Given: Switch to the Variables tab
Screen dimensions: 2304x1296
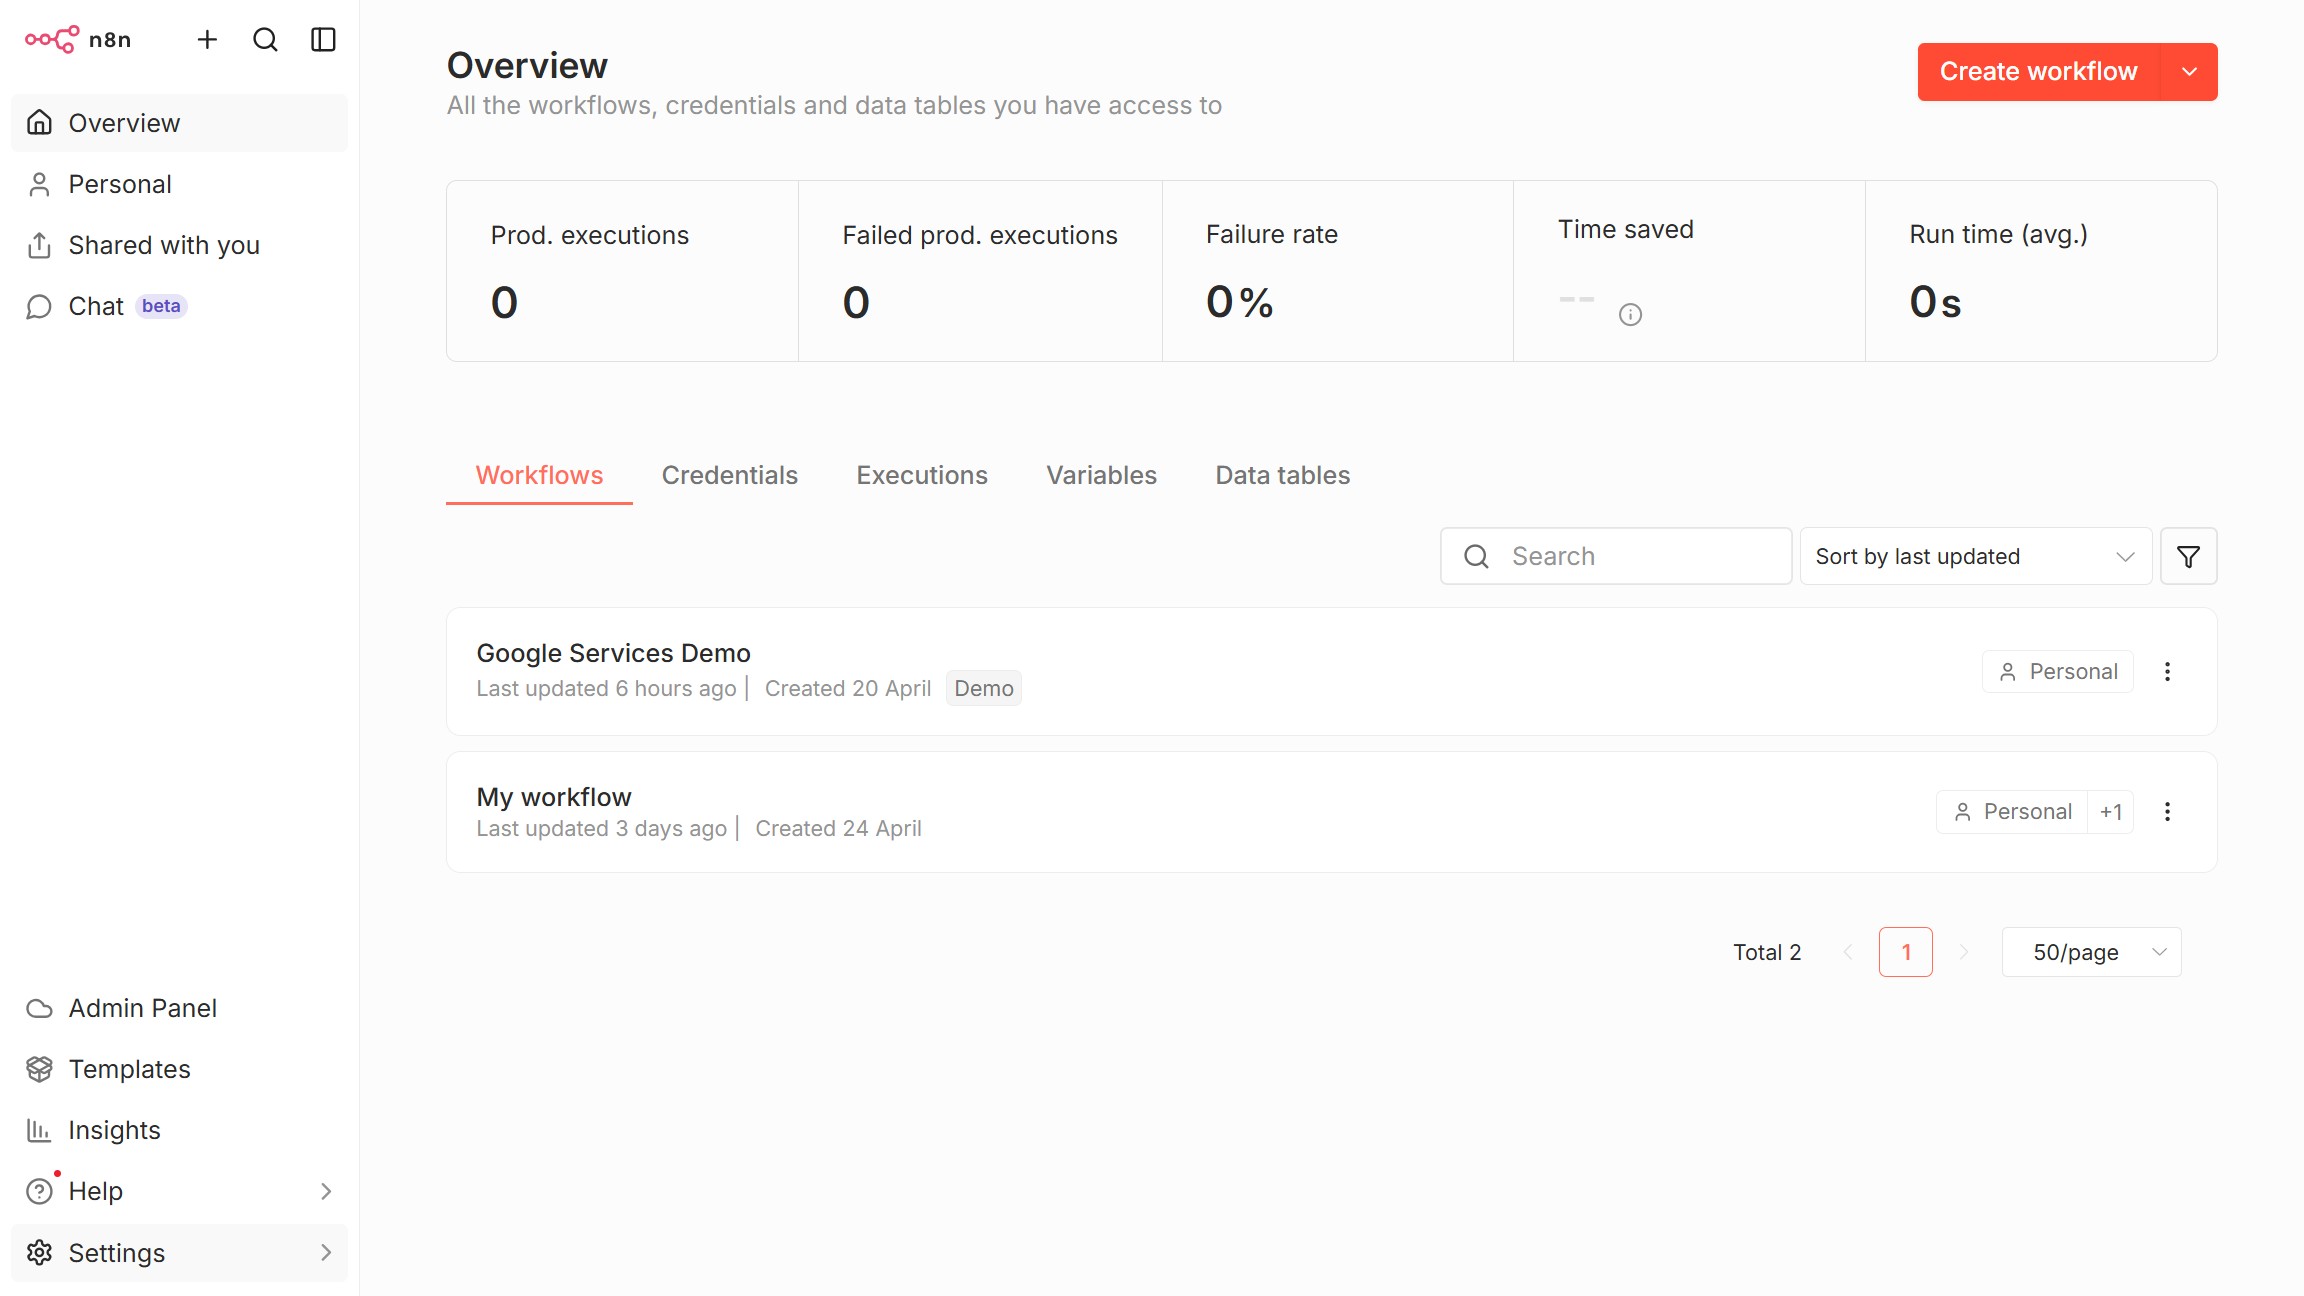Looking at the screenshot, I should point(1101,475).
